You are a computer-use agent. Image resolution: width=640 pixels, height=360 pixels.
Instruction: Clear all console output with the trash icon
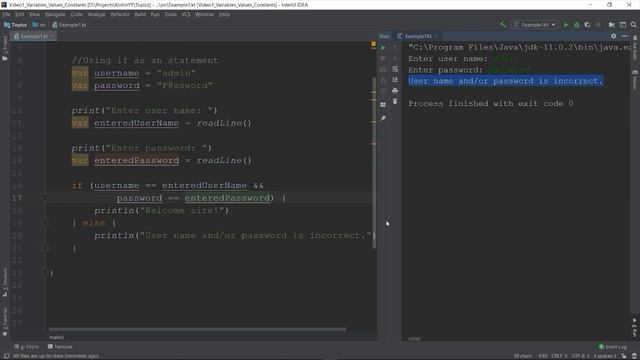[x=395, y=101]
